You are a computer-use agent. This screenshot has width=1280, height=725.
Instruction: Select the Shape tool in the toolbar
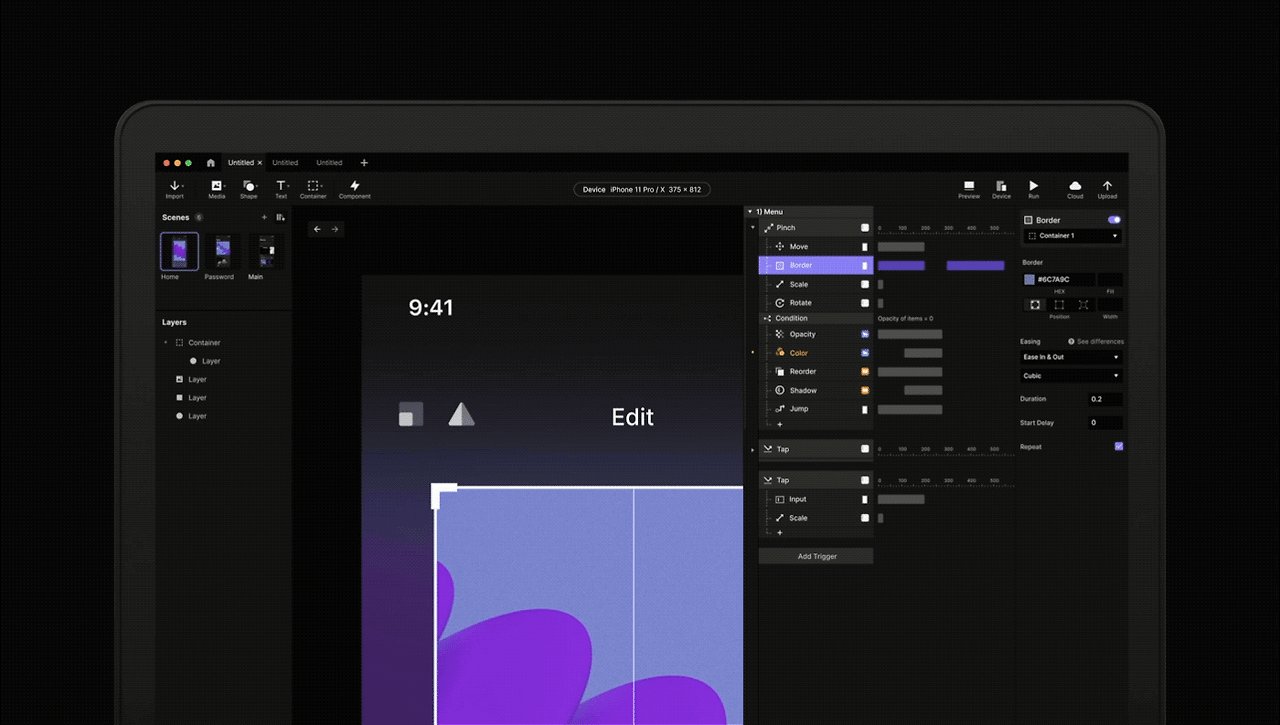tap(249, 188)
